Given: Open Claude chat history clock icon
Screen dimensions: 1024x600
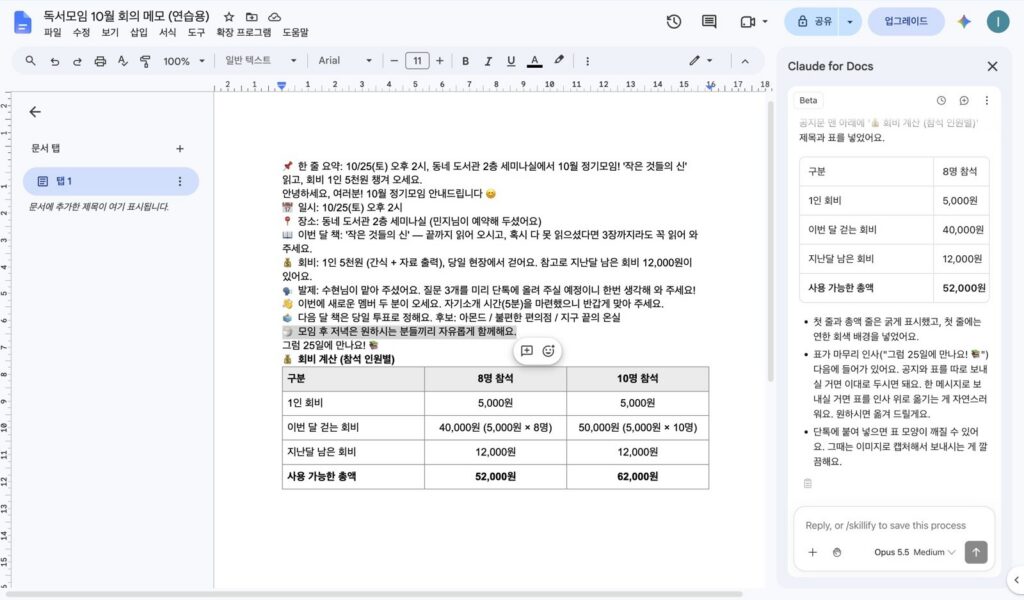Looking at the screenshot, I should click(x=941, y=101).
